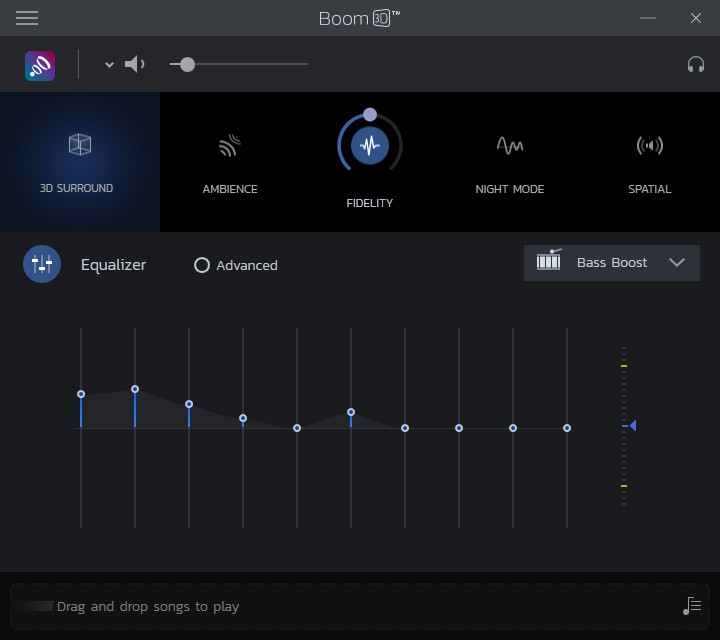
Task: Click the tenth equalizer band handle
Action: pyautogui.click(x=567, y=428)
